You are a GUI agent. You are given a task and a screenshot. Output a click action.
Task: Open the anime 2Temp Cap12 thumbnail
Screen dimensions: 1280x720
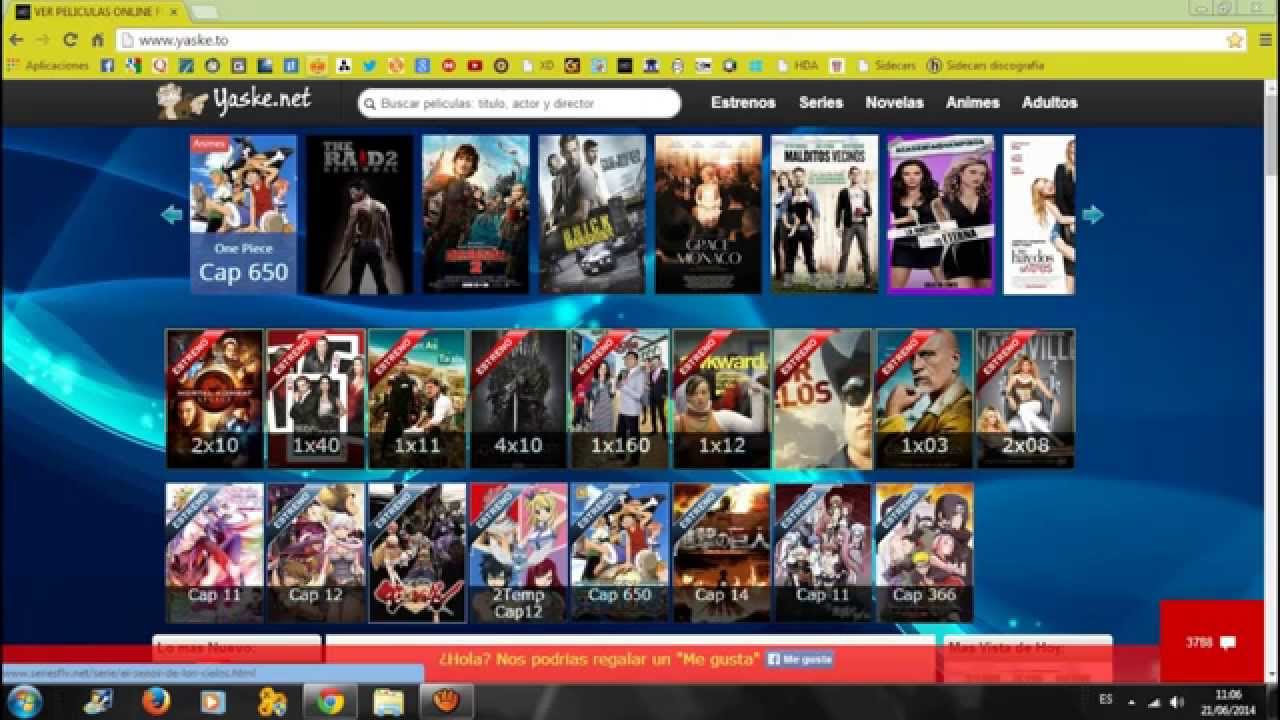click(519, 553)
